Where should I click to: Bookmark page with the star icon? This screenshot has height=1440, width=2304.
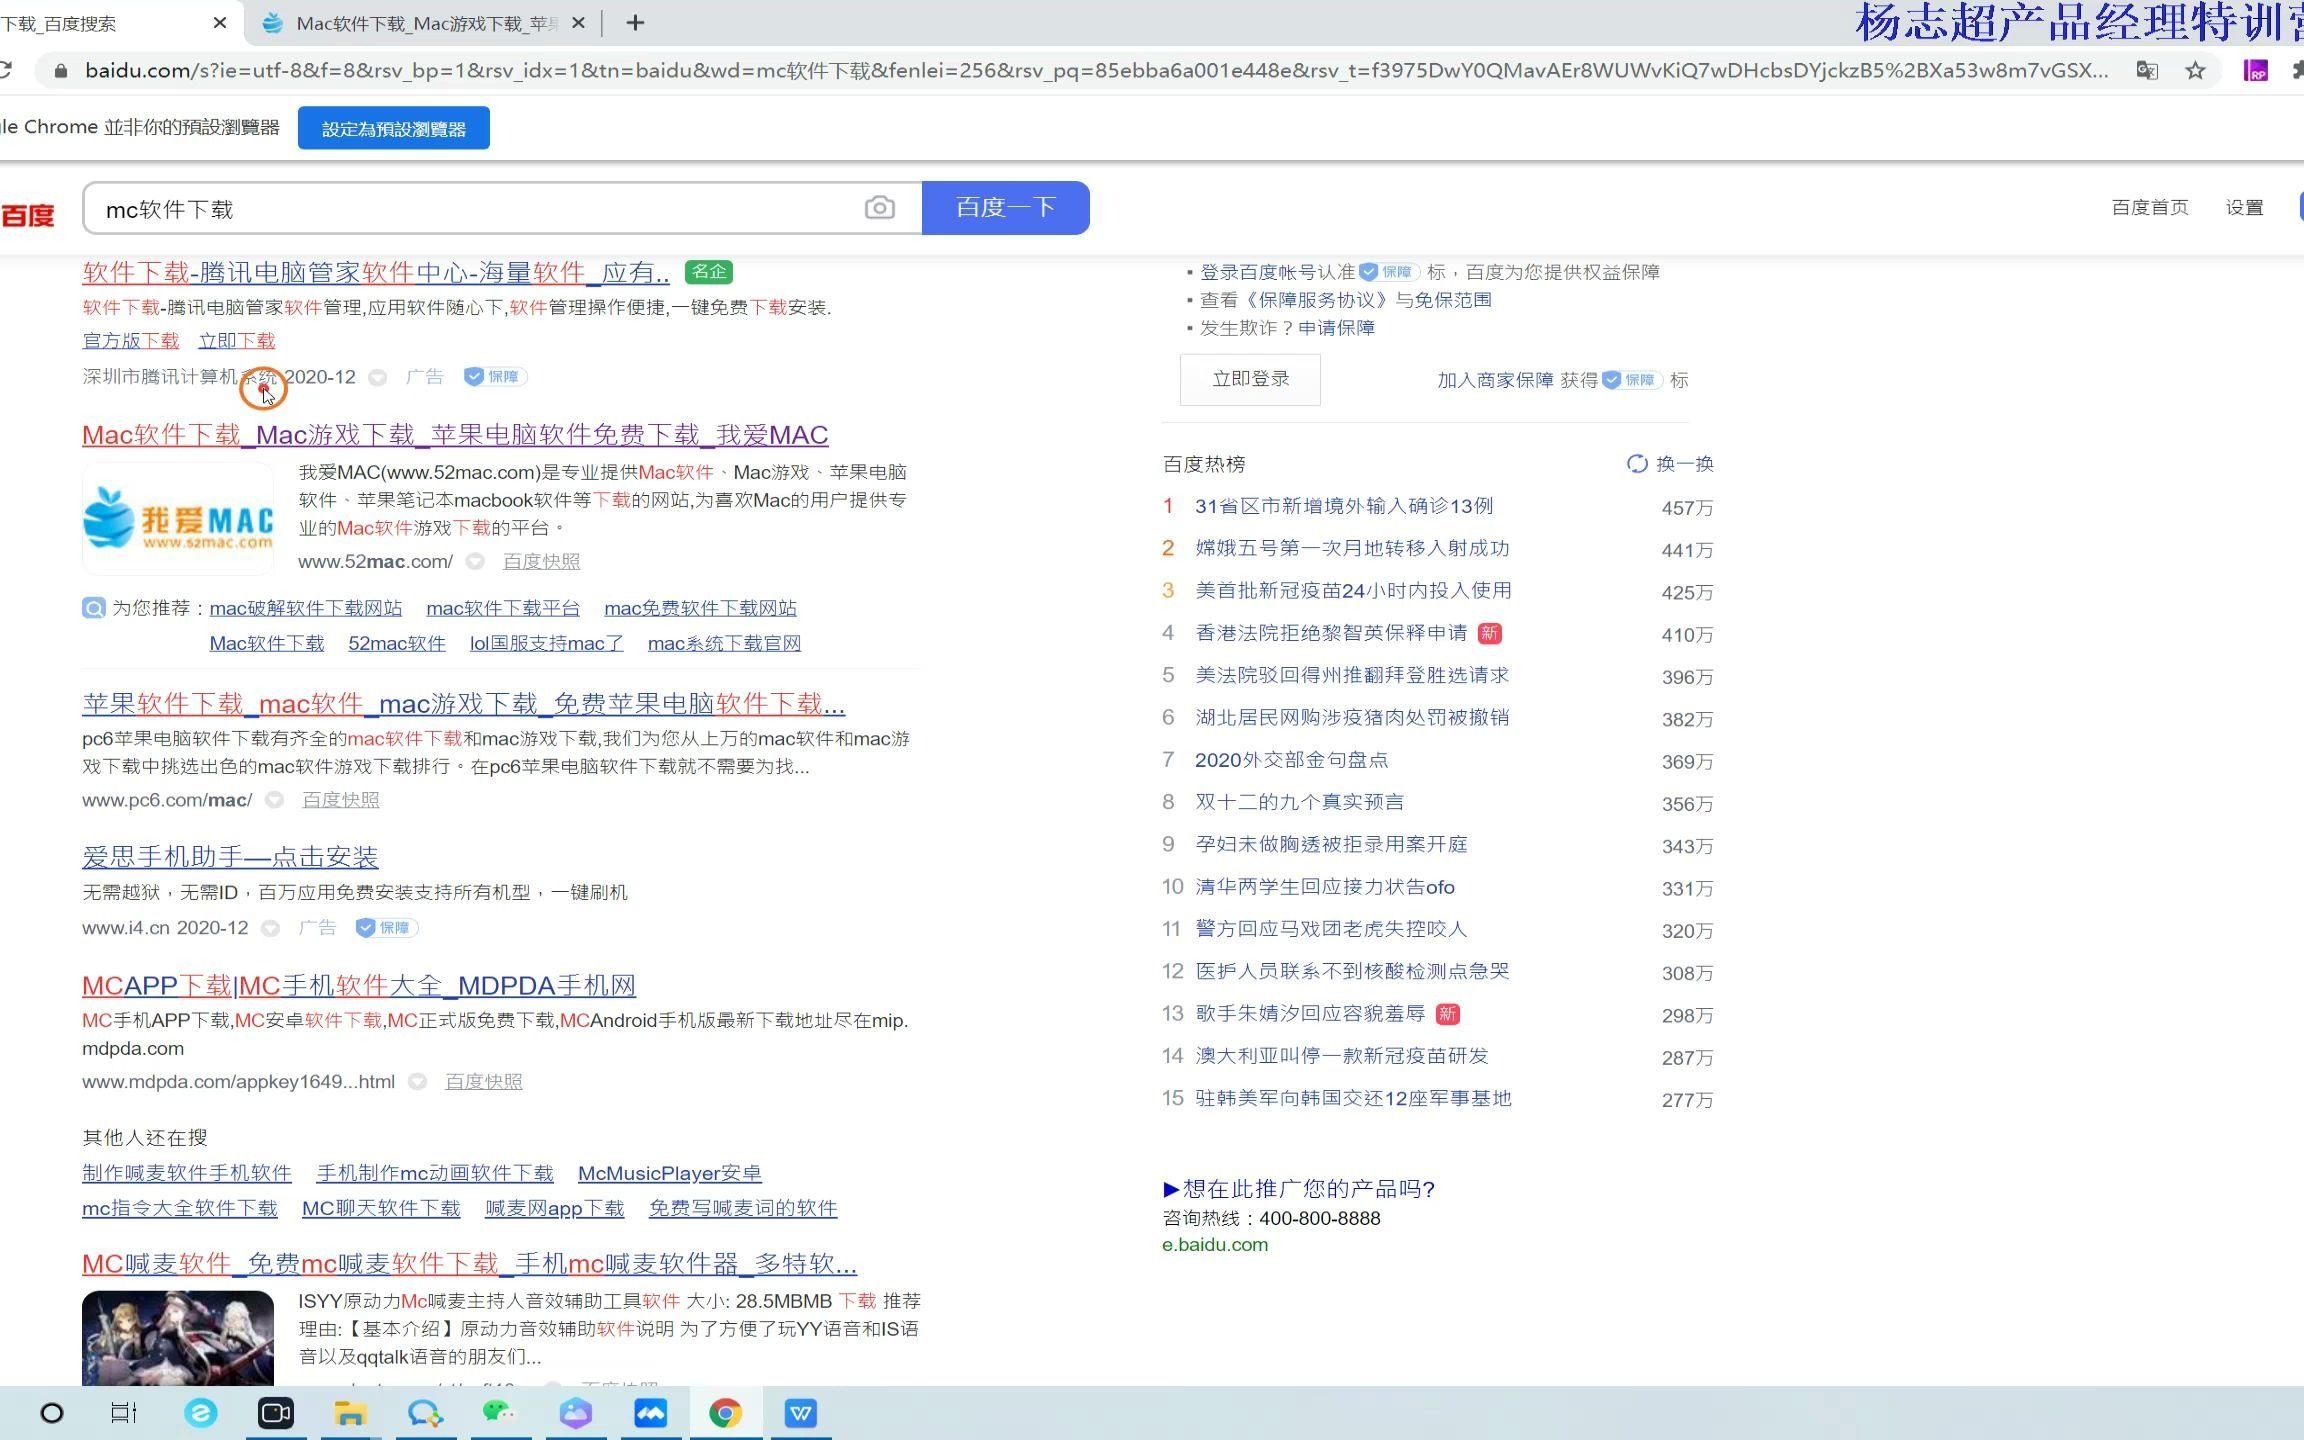point(2195,71)
